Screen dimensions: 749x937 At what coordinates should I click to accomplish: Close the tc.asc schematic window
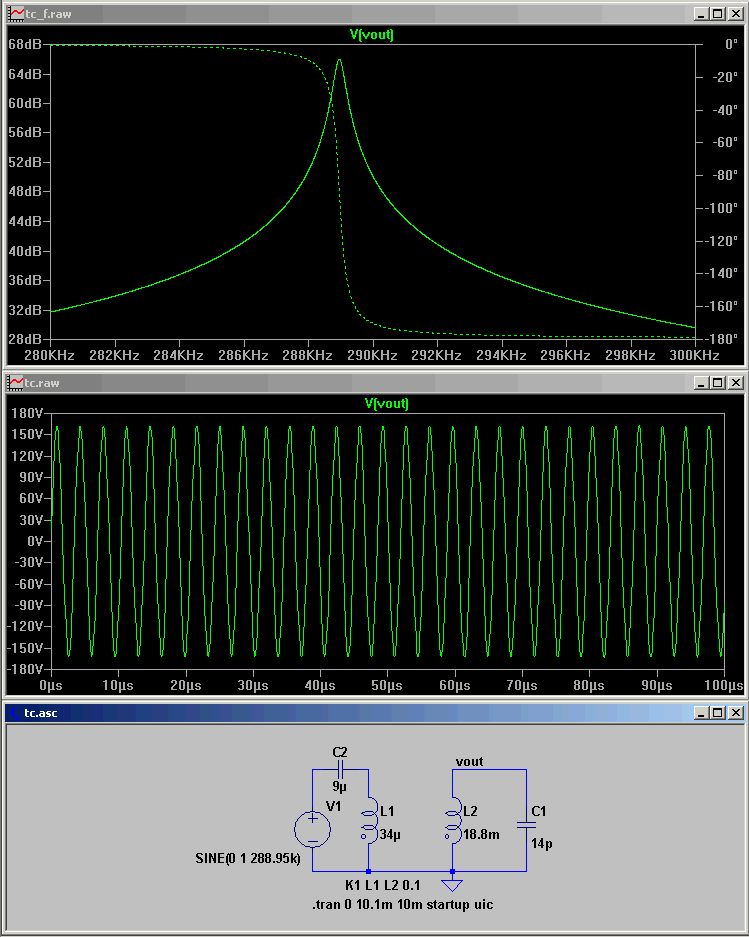click(736, 713)
